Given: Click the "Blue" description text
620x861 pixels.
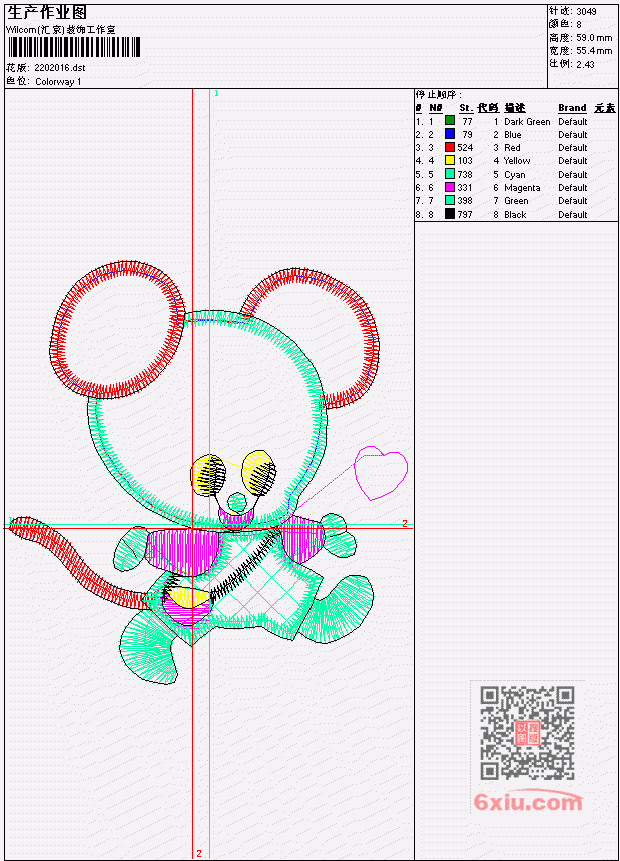Looking at the screenshot, I should [x=513, y=135].
